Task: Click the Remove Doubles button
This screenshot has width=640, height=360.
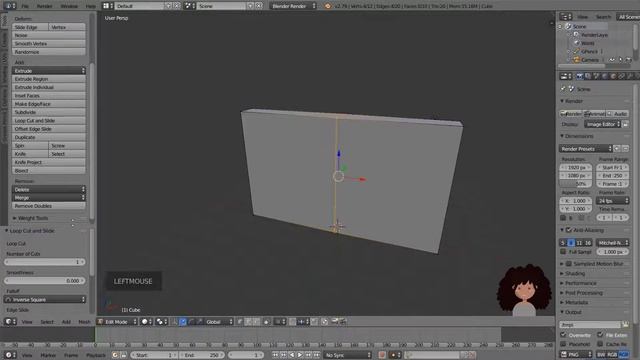Action: [x=49, y=206]
